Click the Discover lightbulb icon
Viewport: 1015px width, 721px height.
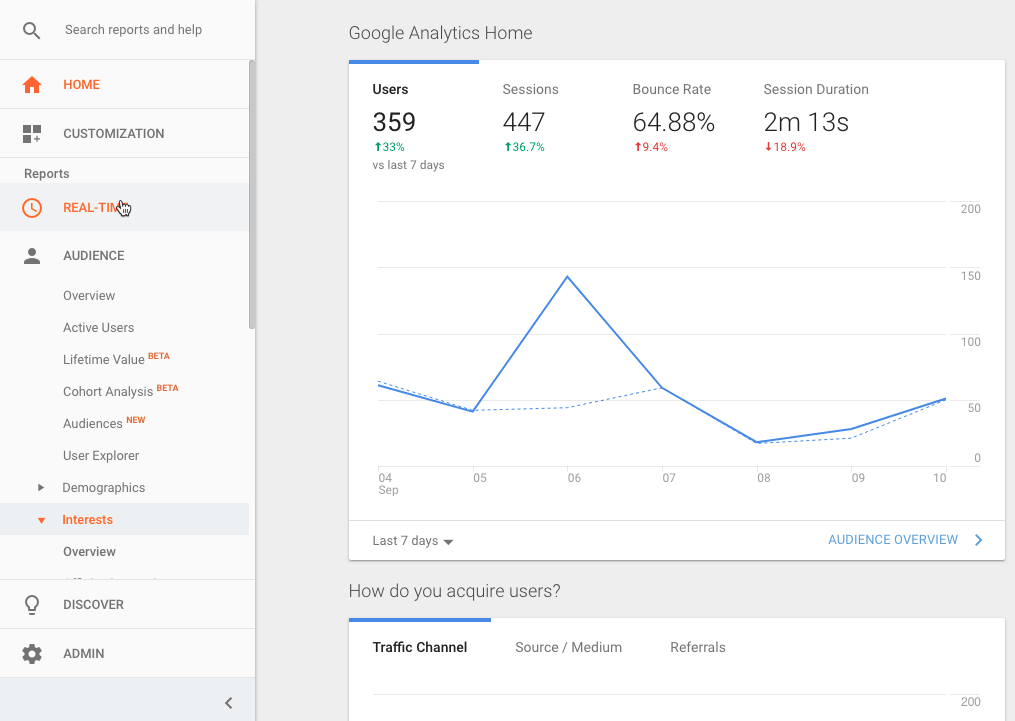[32, 605]
